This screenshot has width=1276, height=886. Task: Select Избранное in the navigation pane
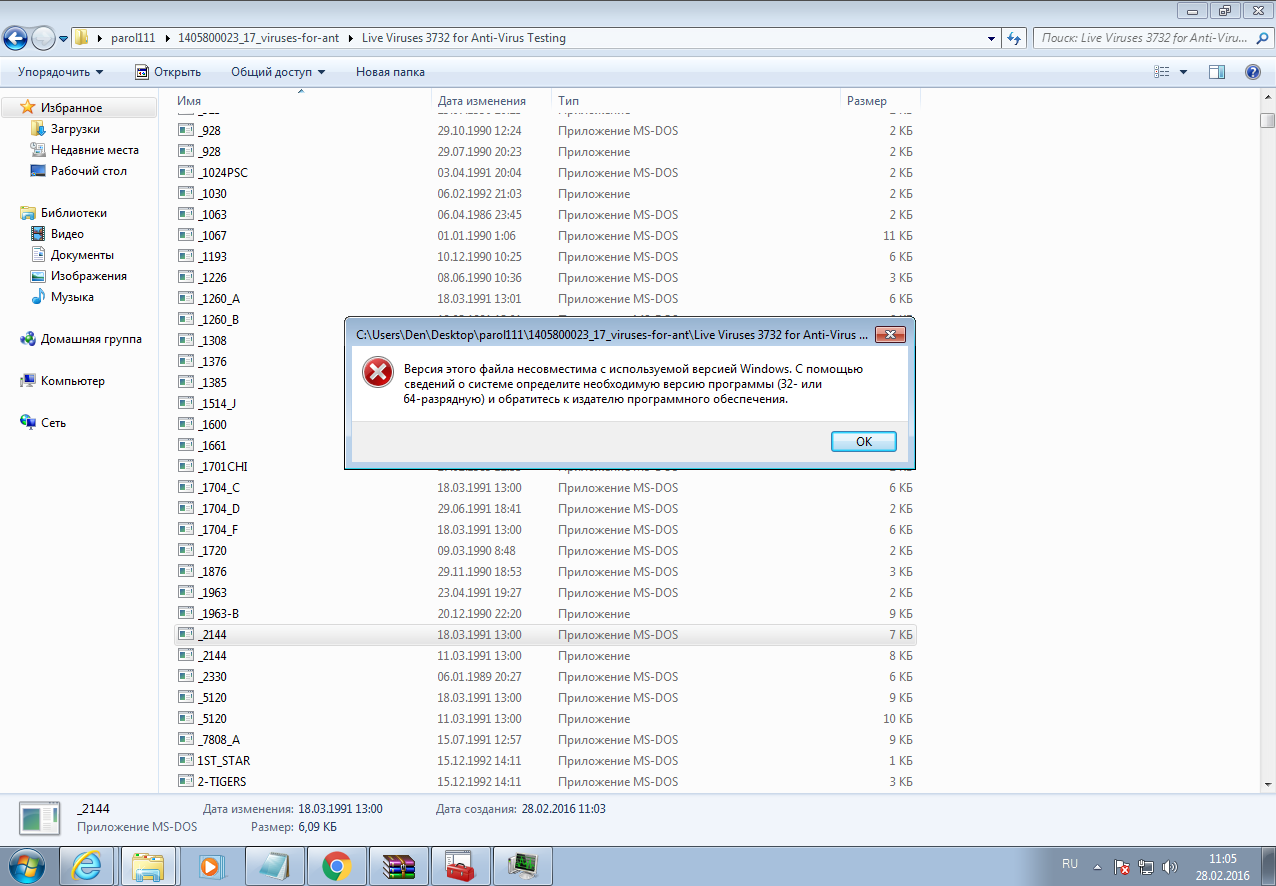tap(78, 108)
